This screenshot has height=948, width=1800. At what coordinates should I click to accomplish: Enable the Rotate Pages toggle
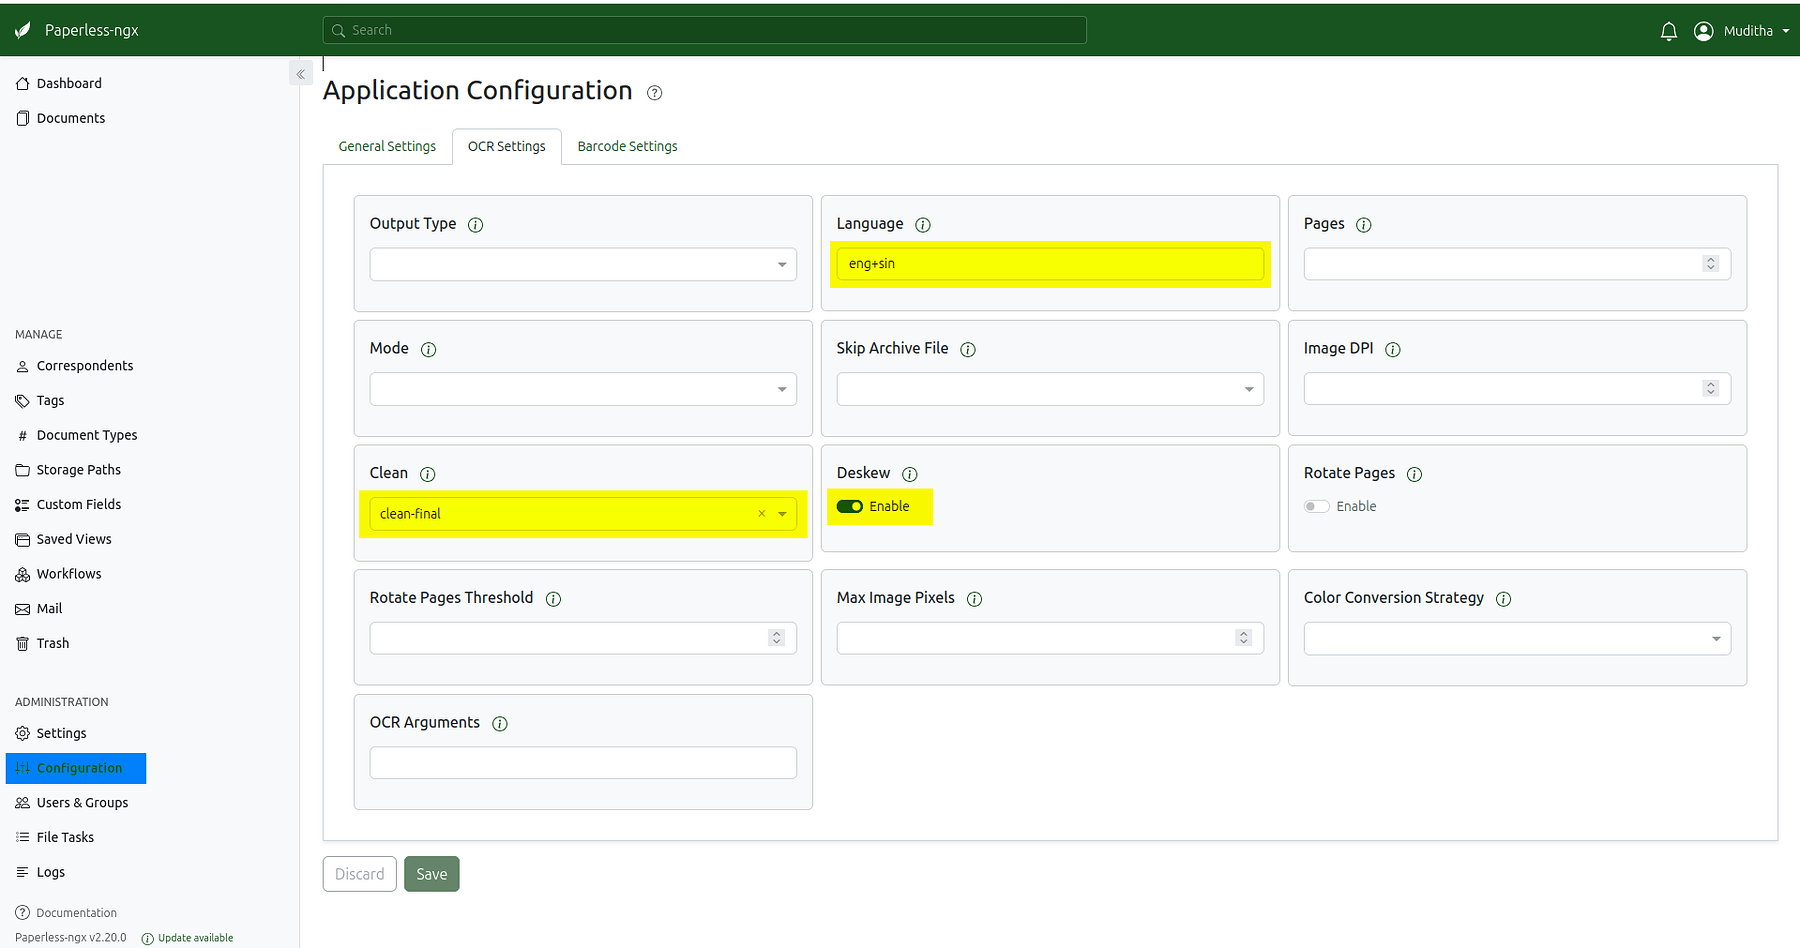tap(1317, 507)
